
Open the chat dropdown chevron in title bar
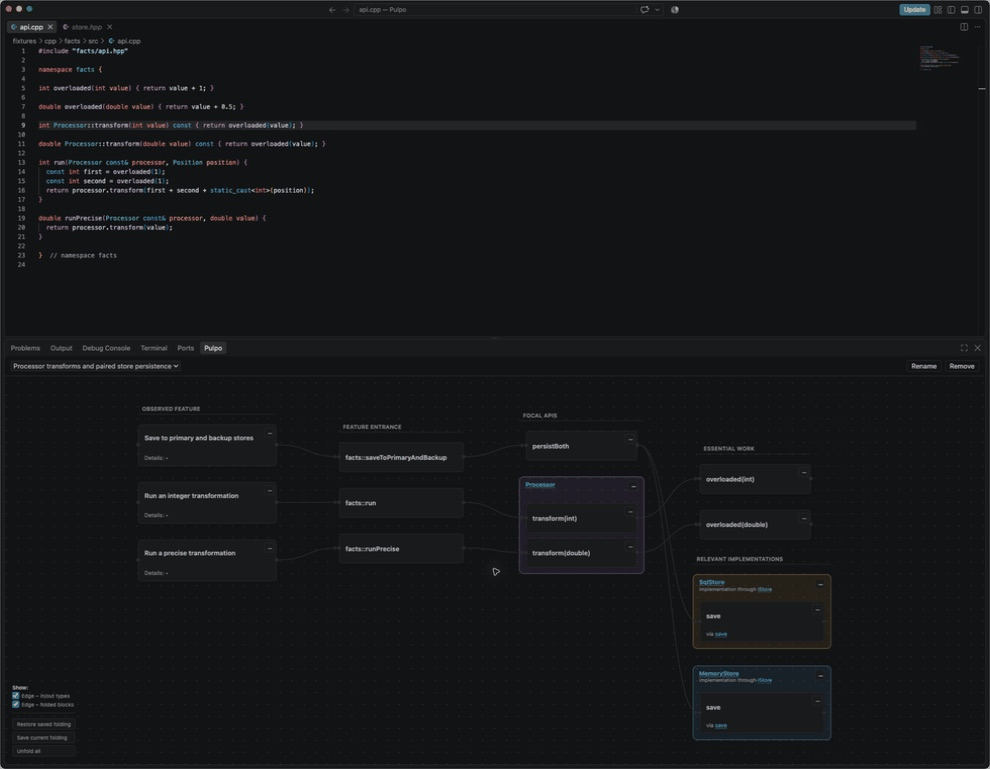tap(657, 9)
